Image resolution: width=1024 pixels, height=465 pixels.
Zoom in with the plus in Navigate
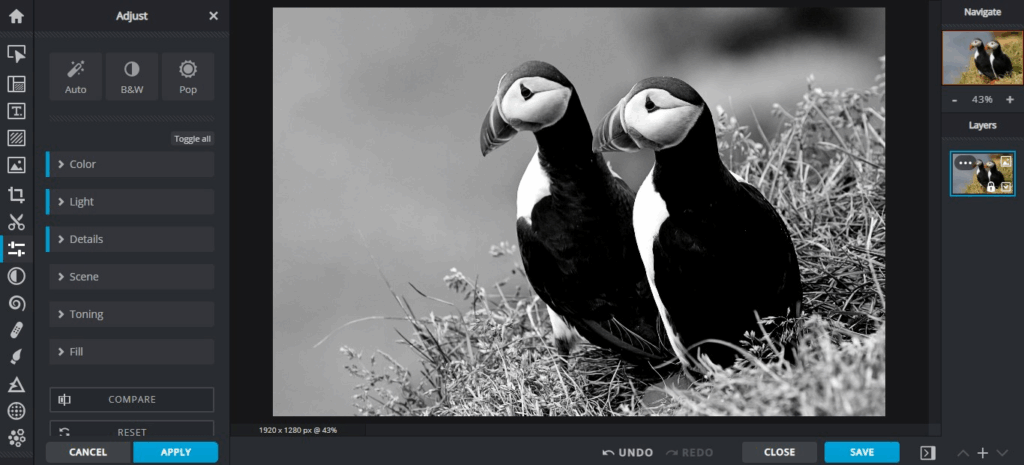click(1009, 100)
